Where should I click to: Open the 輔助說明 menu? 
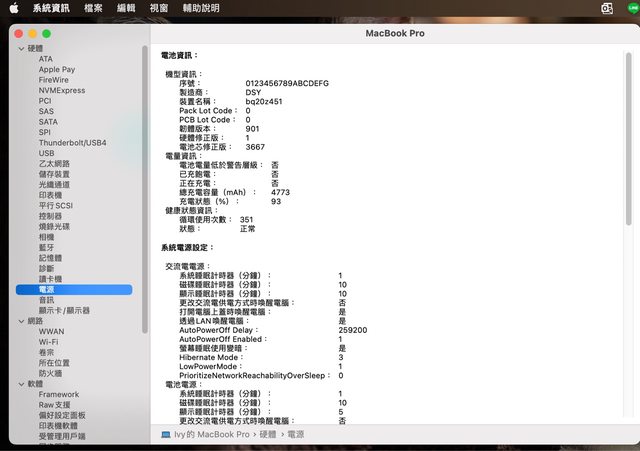[x=201, y=8]
